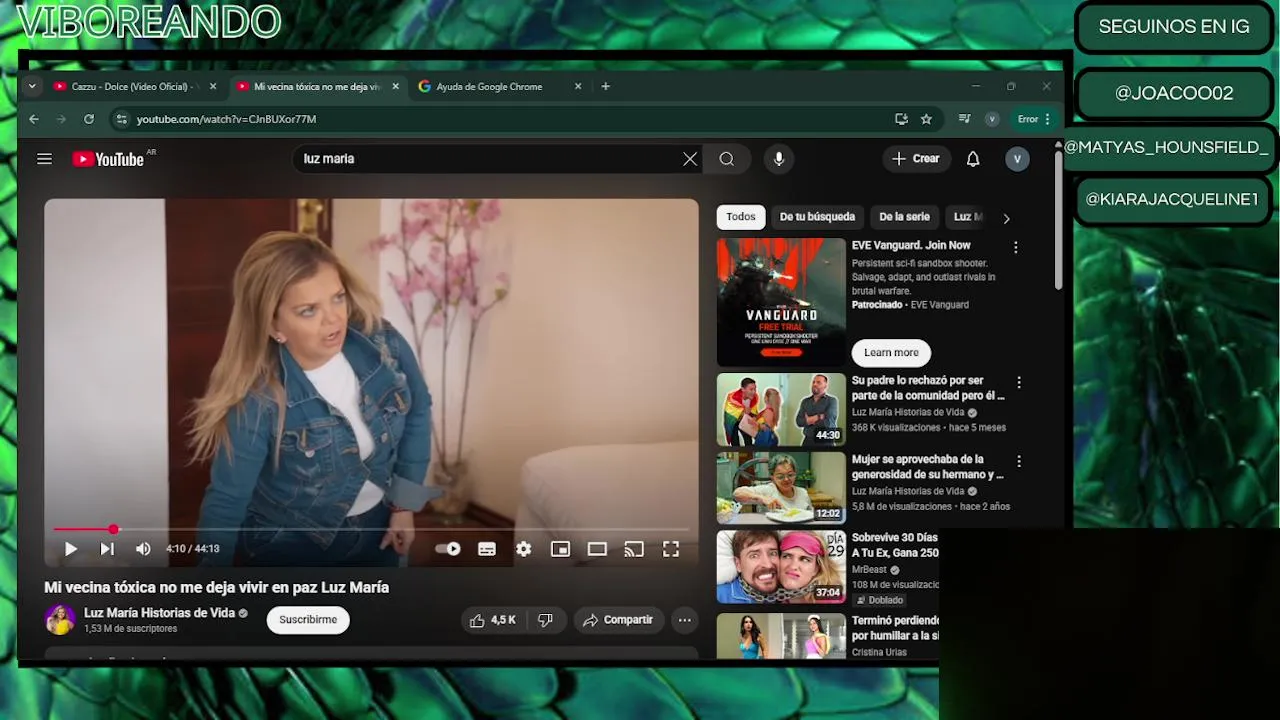
Task: Enable miniplayer mode
Action: point(560,549)
